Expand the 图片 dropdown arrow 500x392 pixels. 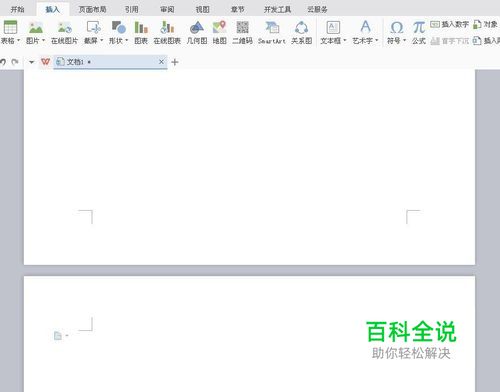[43, 40]
